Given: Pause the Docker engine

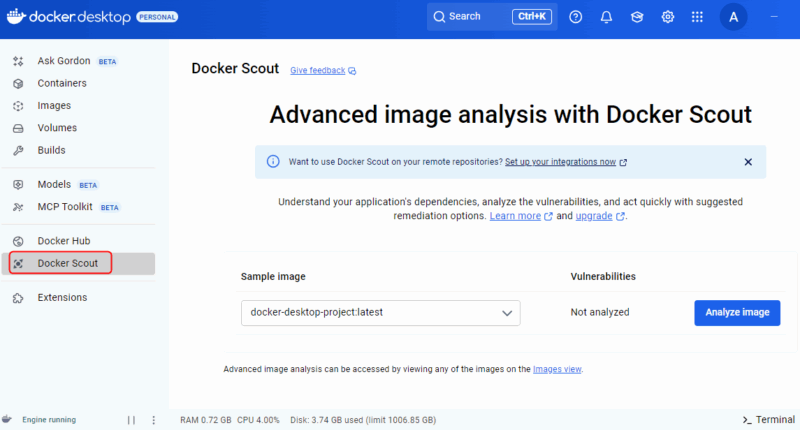Looking at the screenshot, I should tap(132, 420).
